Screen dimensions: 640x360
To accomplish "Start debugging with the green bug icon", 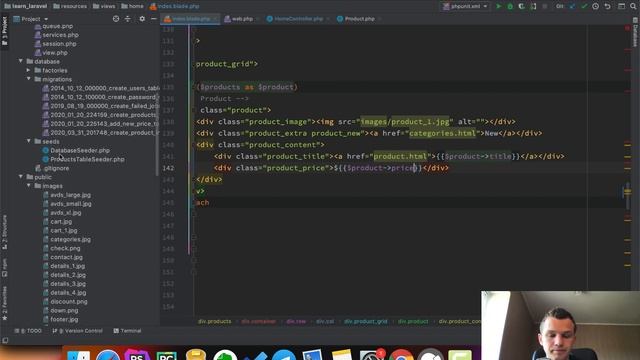I will point(510,7).
